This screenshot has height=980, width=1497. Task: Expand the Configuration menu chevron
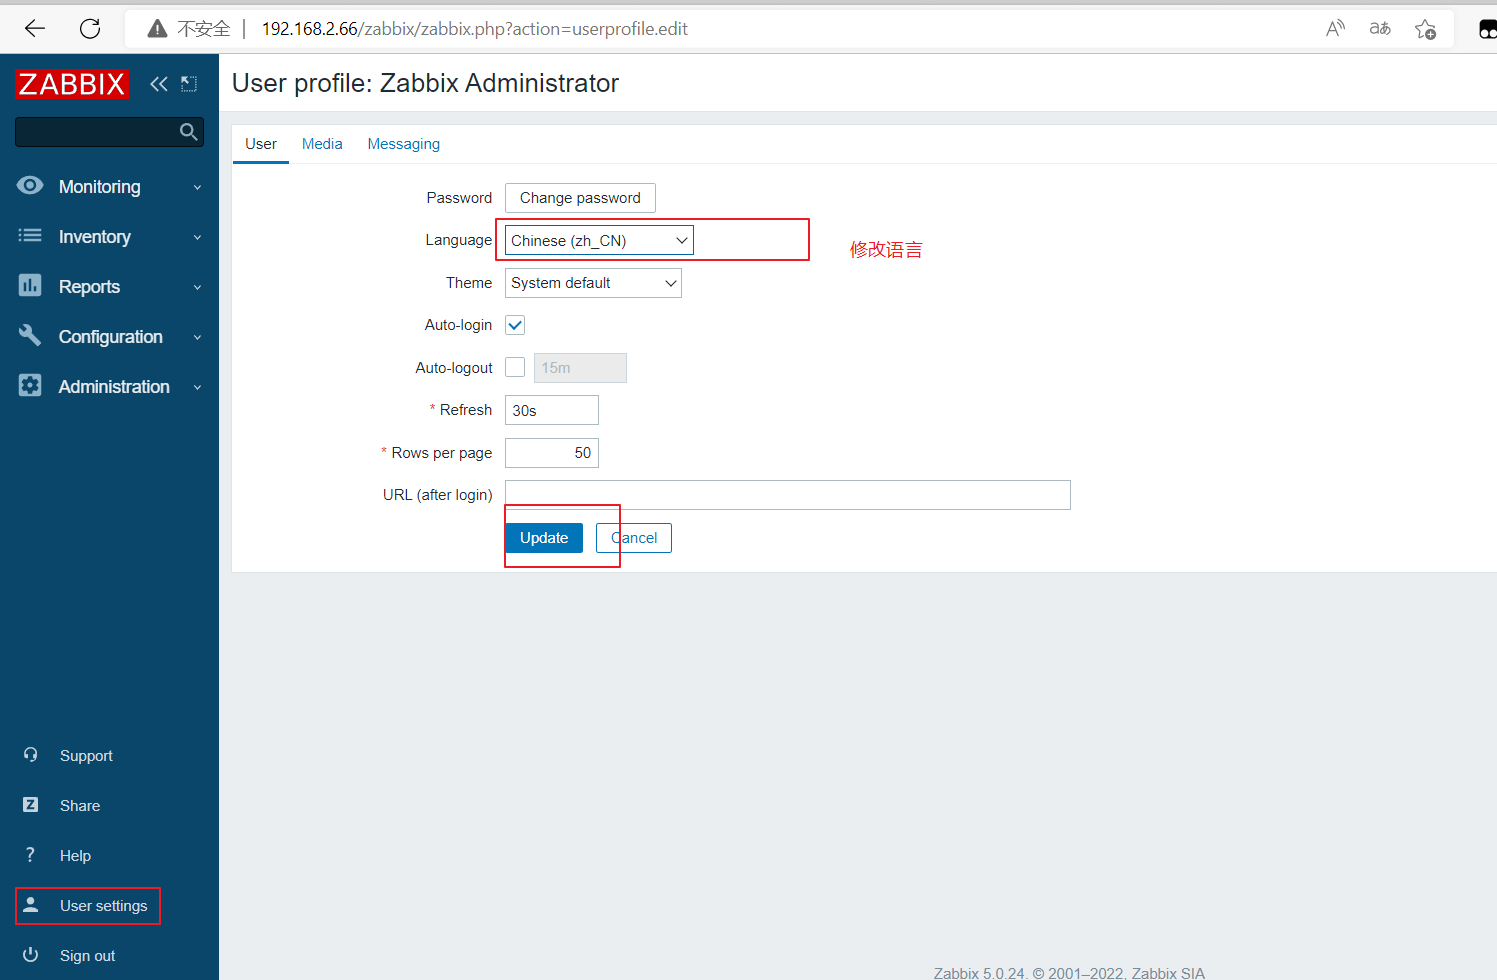[x=197, y=337]
